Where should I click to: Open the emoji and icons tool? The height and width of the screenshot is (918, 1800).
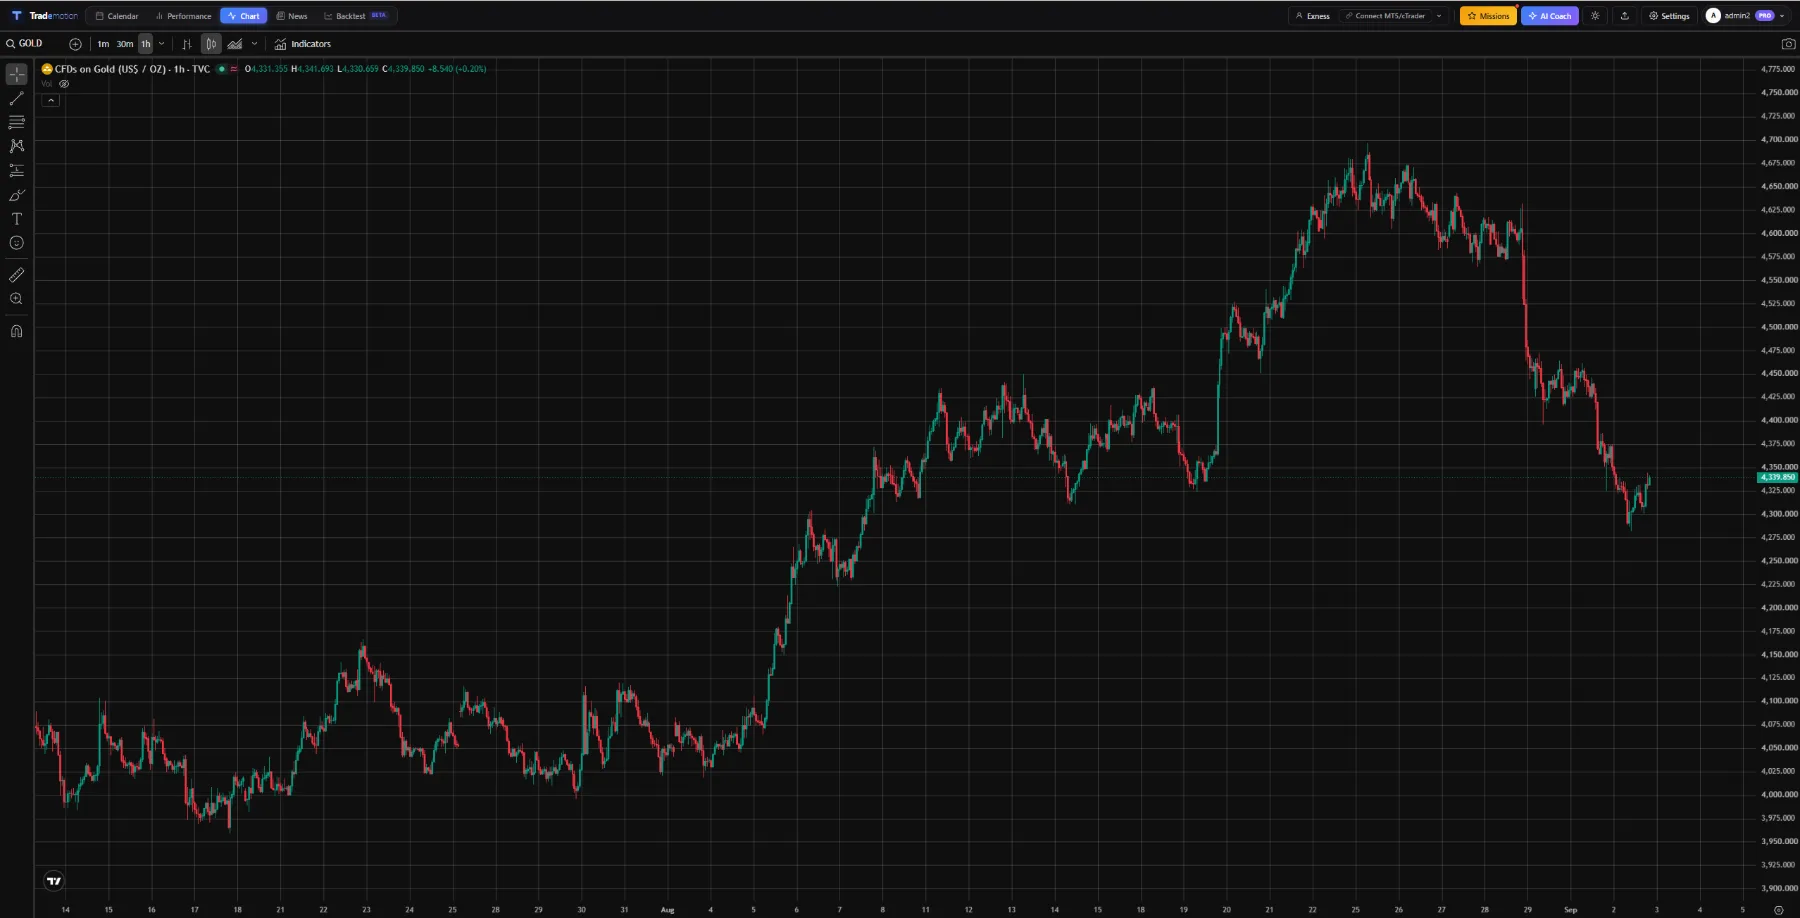coord(17,243)
